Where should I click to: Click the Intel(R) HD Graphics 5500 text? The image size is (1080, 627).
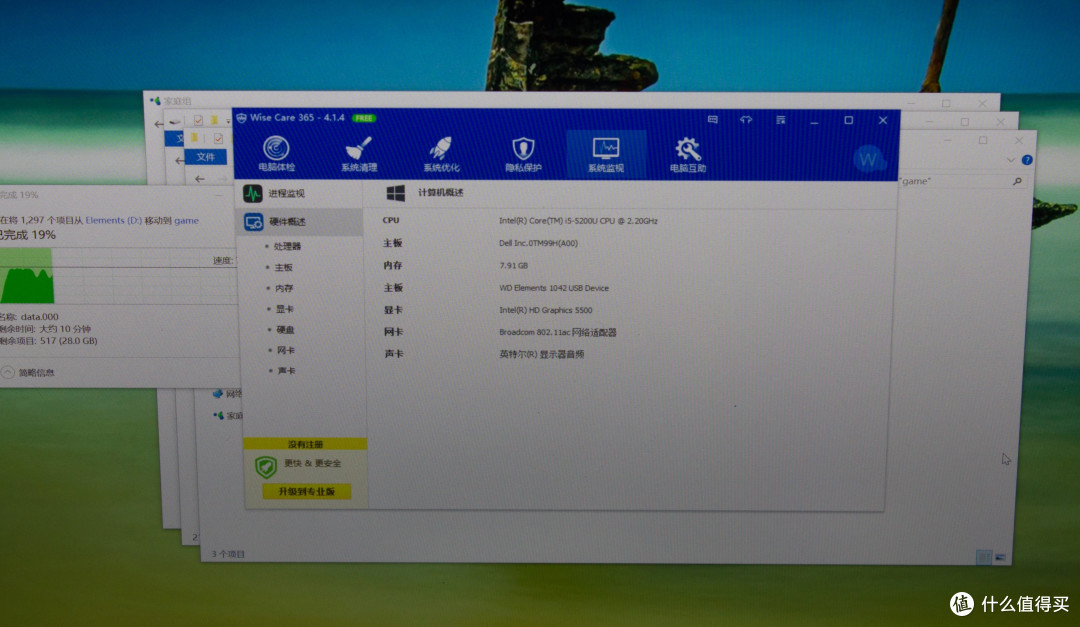(x=546, y=310)
